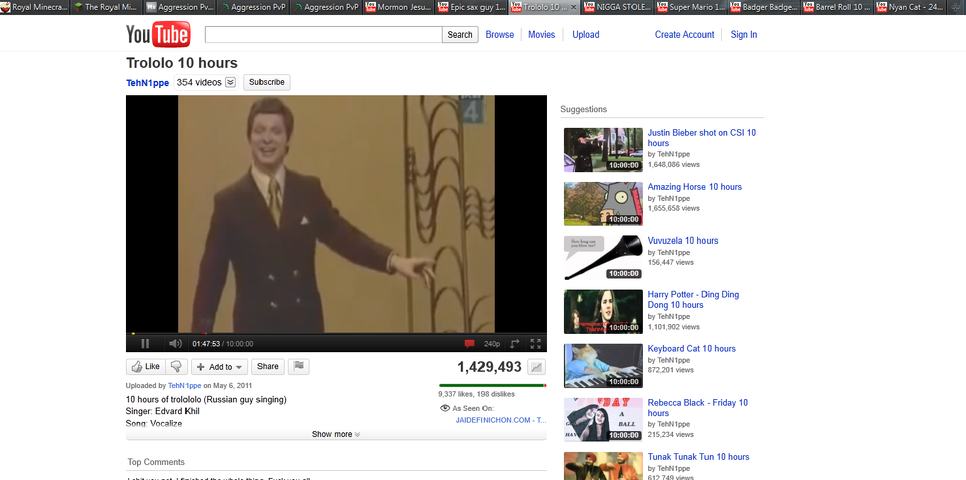Click the 9,337 likes, 198 dislikes text
Viewport: 966px width, 480px height.
(x=476, y=394)
